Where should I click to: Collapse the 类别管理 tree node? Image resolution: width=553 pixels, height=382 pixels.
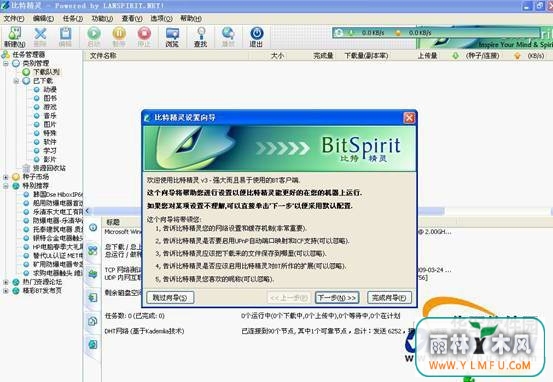5,63
